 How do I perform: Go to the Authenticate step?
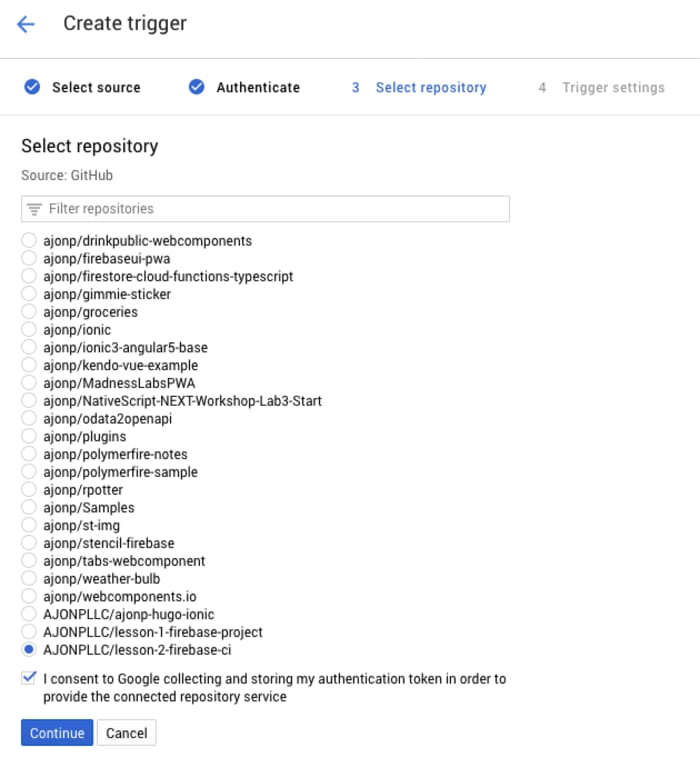(257, 87)
